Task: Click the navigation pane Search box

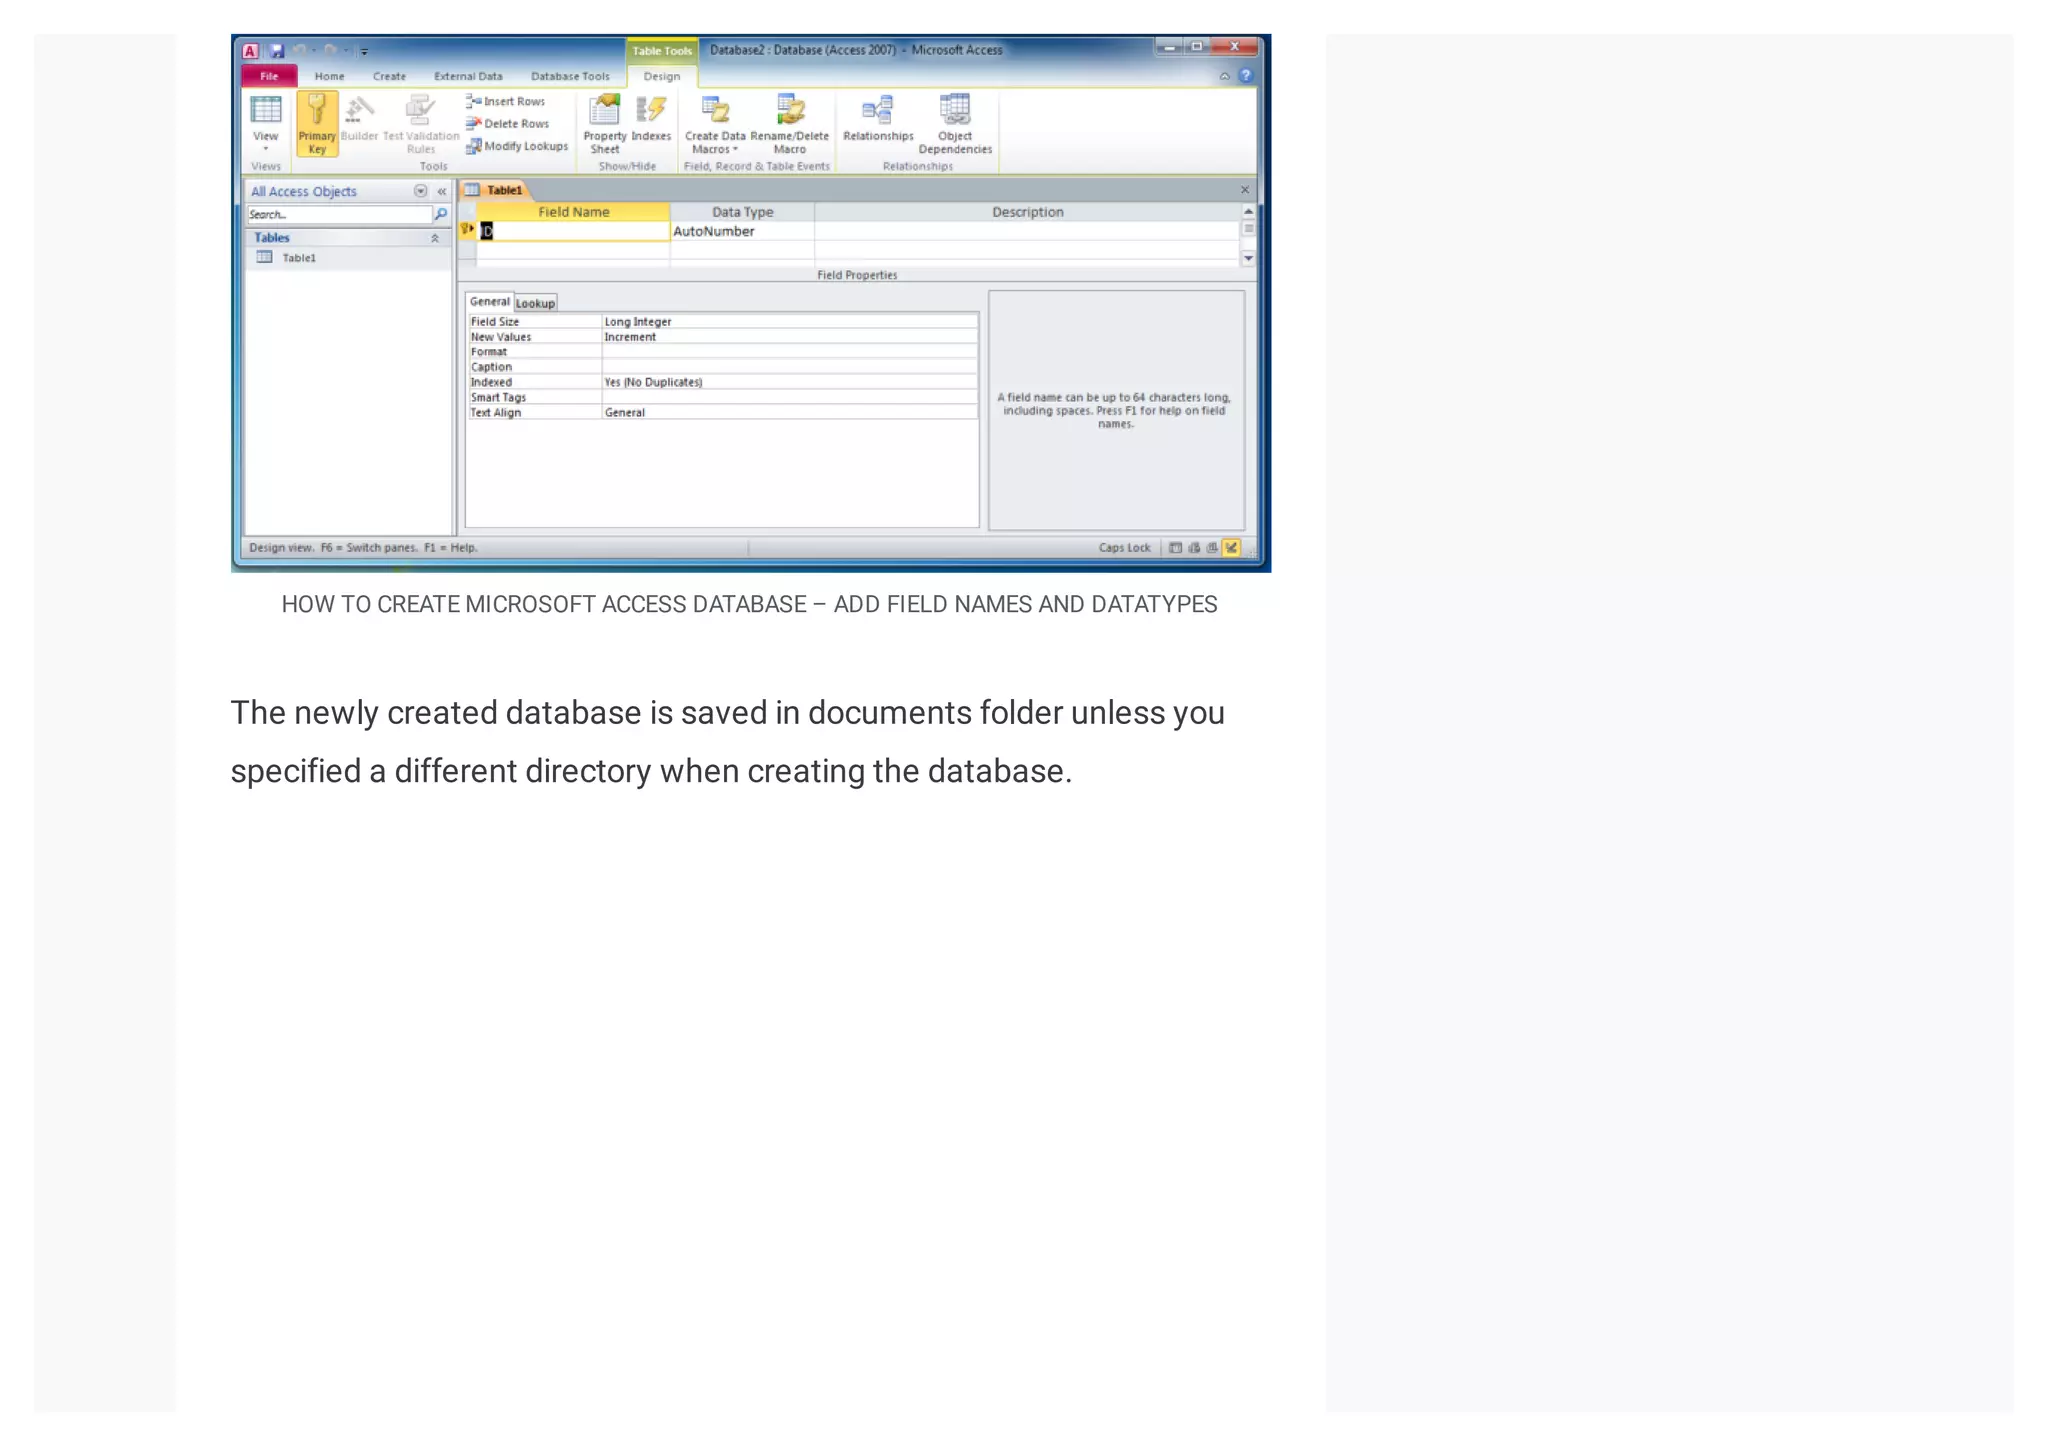Action: point(339,214)
